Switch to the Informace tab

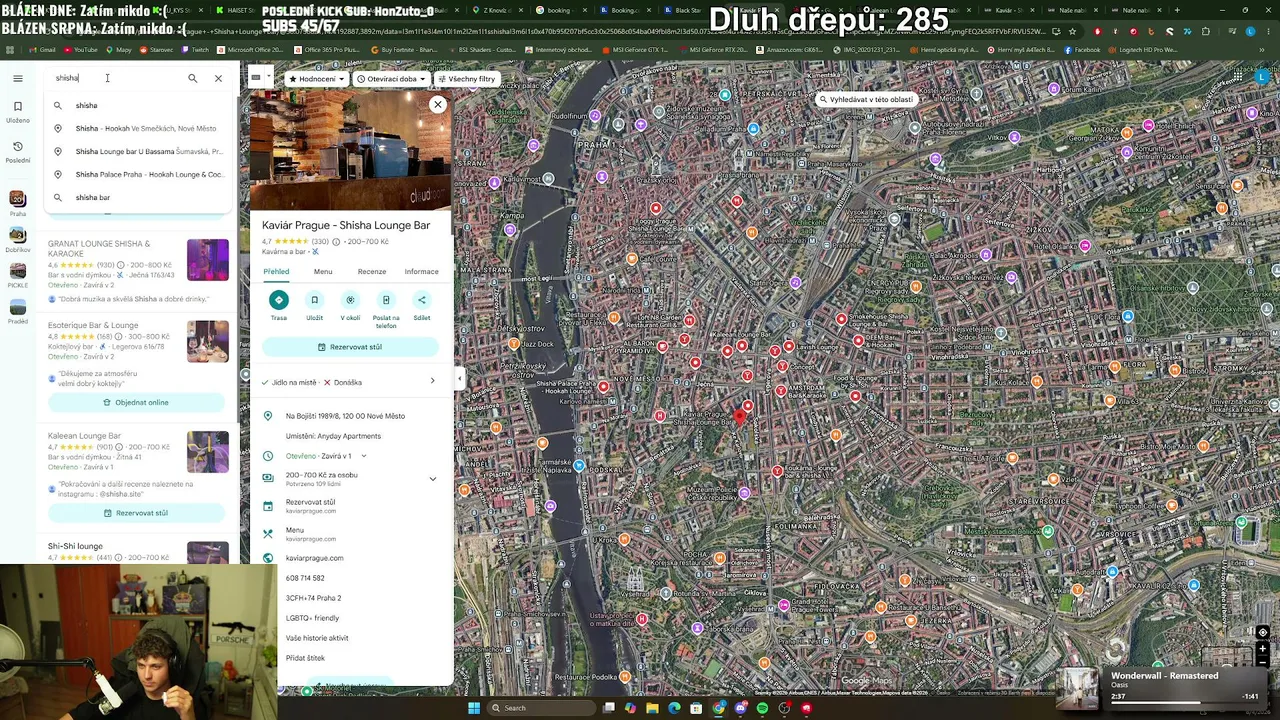click(421, 272)
